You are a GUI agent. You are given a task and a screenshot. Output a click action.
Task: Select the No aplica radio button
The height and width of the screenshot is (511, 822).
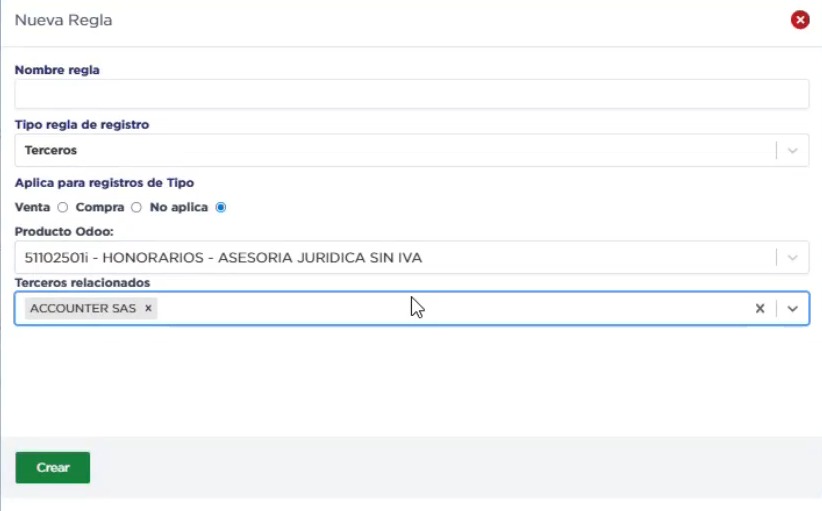tap(221, 208)
